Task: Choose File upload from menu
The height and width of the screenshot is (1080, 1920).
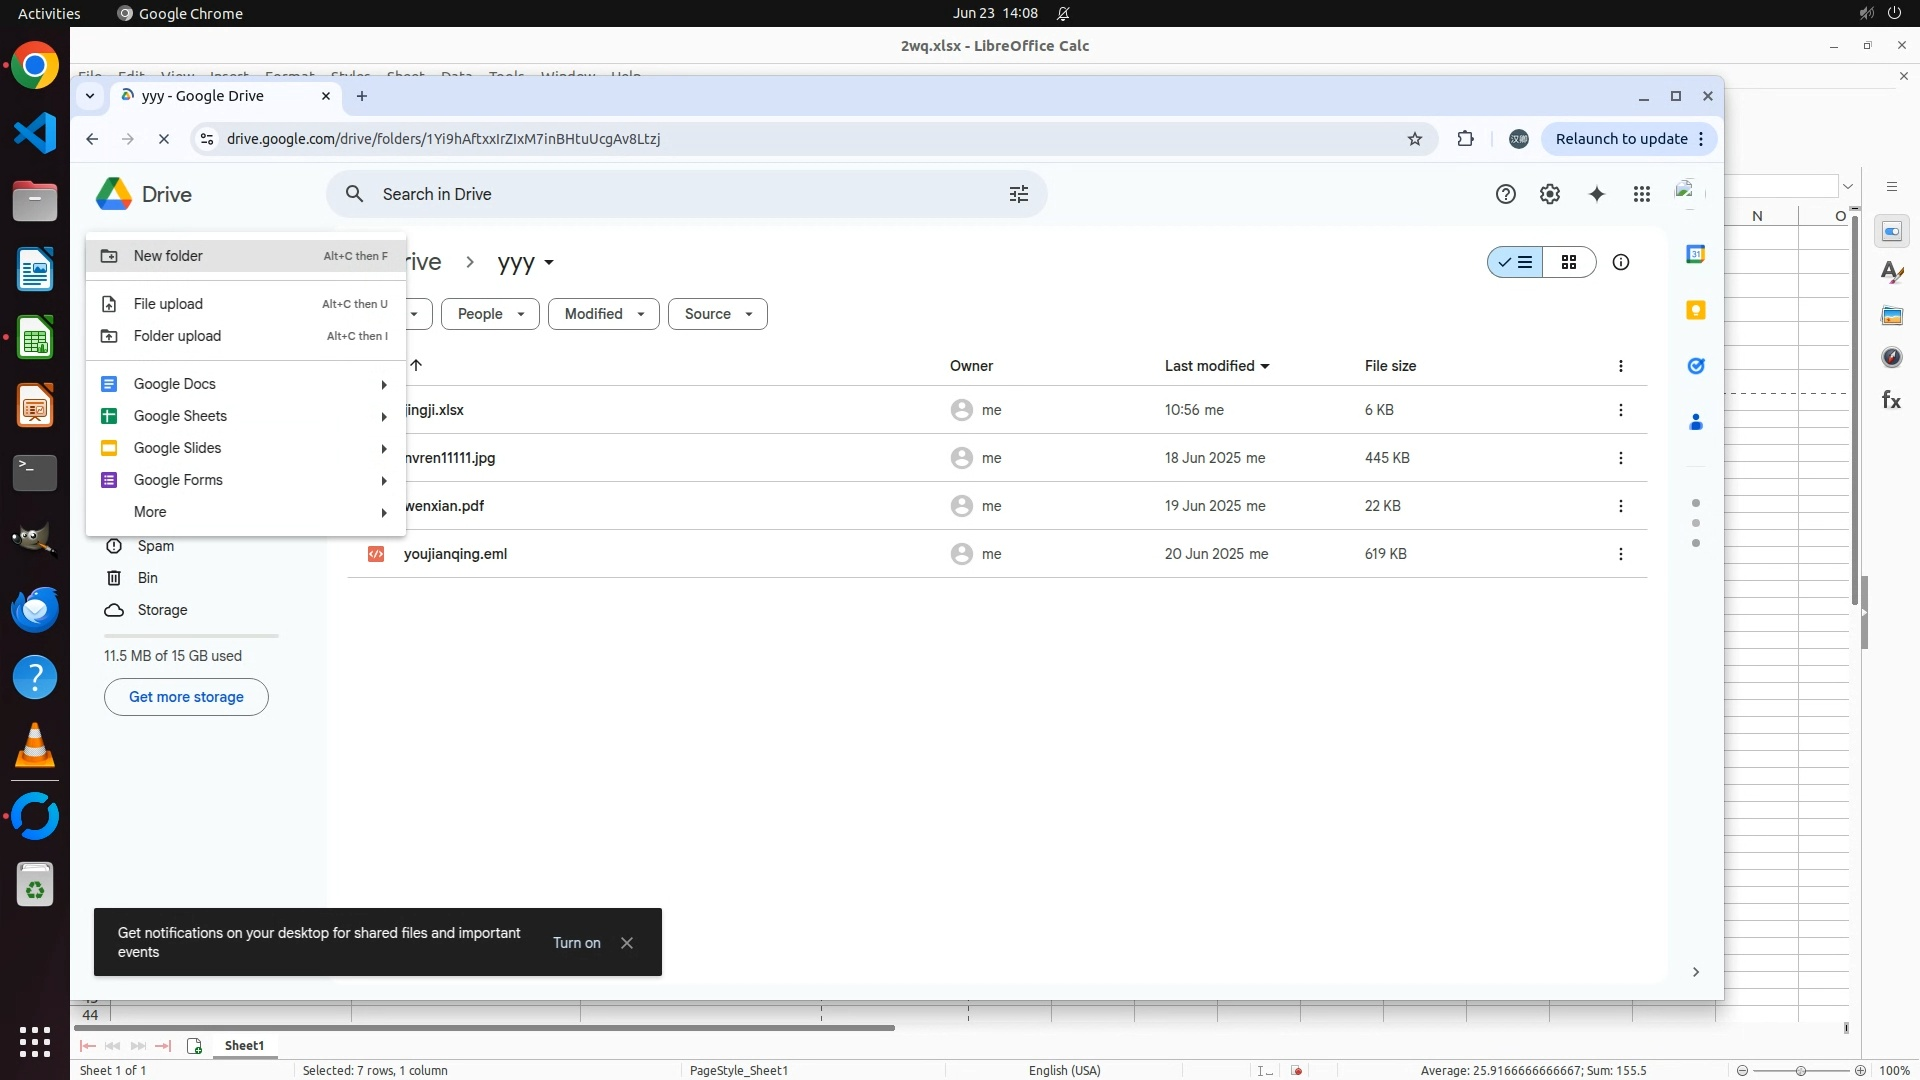Action: (168, 304)
